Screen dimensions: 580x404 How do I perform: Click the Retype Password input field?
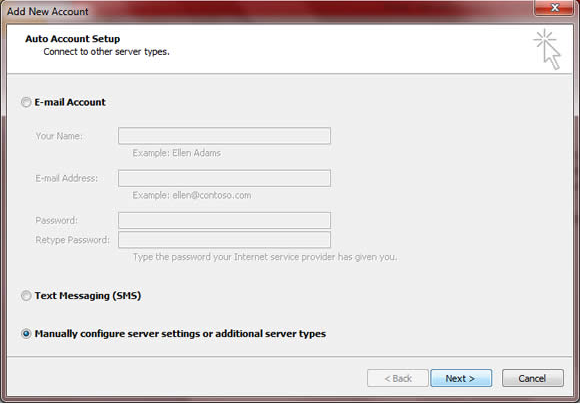224,240
